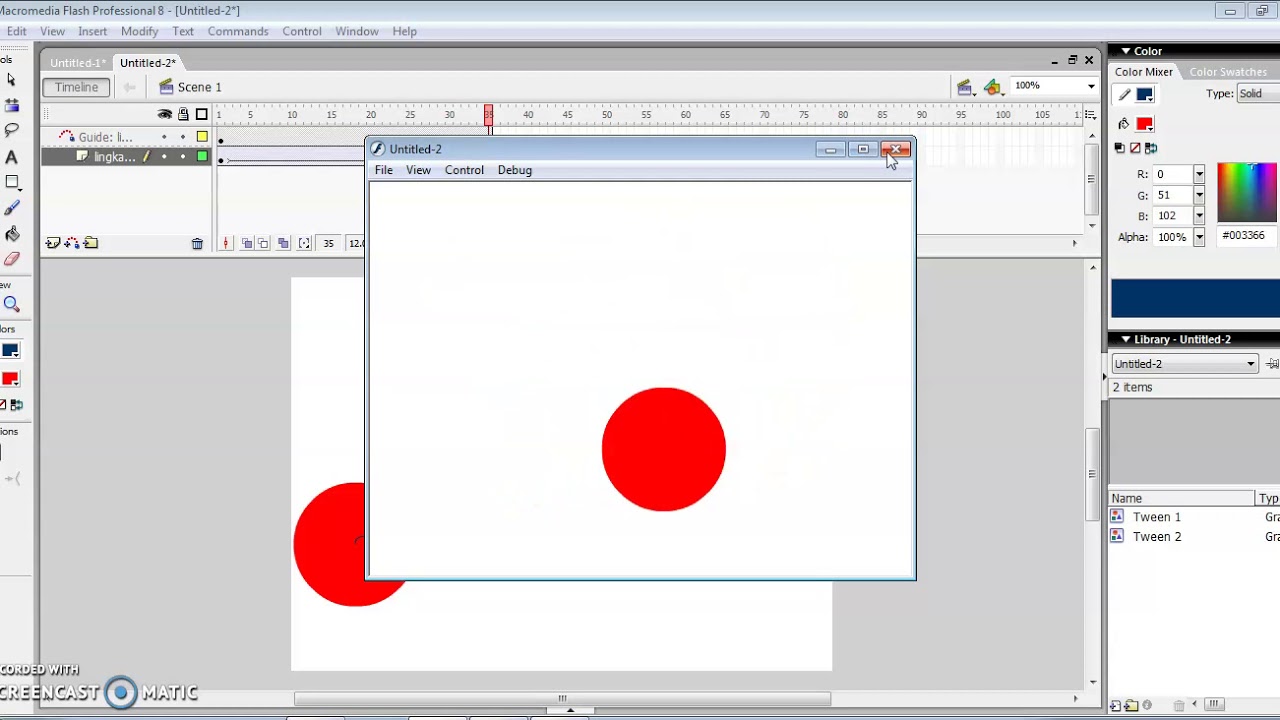Select the Text tool in Tools panel

[11, 157]
